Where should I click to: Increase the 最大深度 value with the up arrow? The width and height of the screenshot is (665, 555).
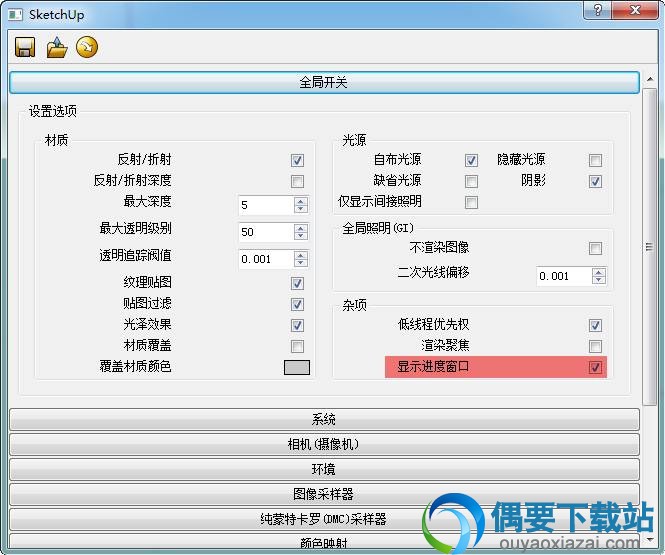coord(301,201)
